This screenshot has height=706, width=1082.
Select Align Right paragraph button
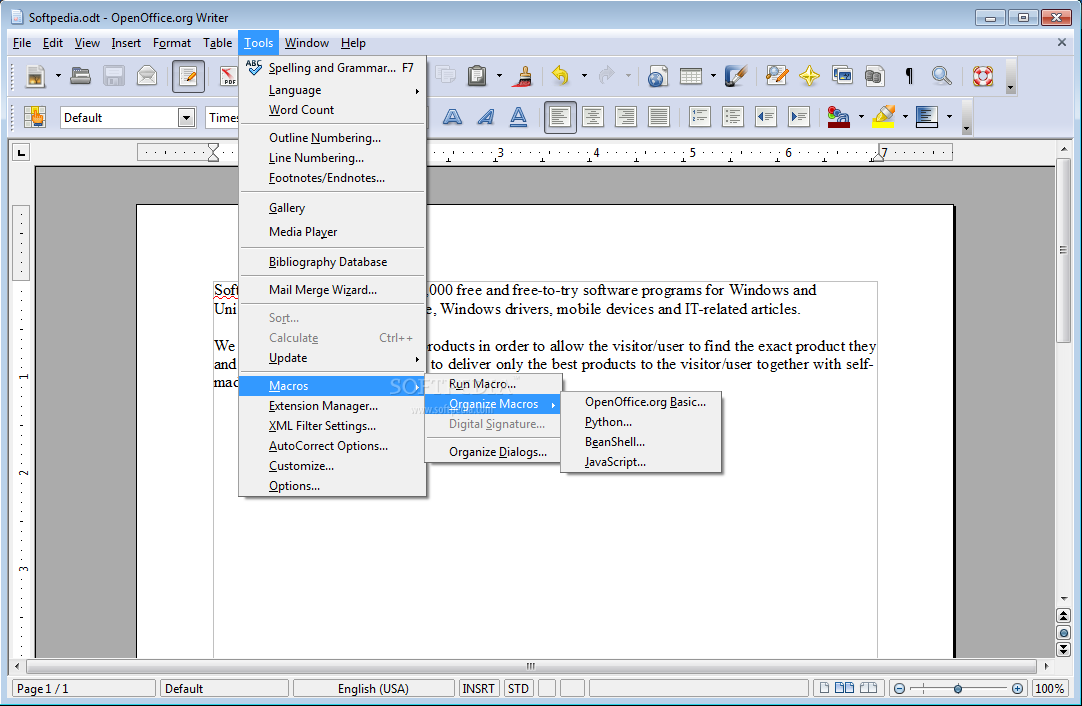click(x=626, y=117)
